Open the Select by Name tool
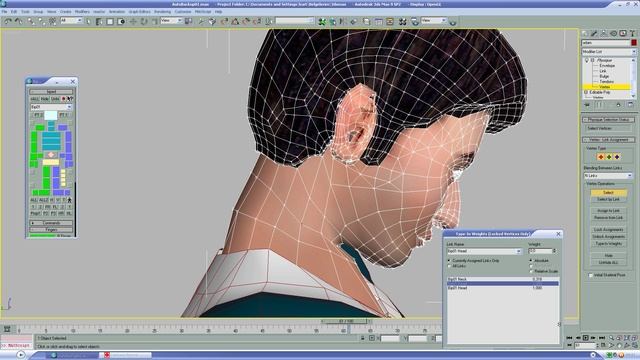Viewport: 640px width, 360px height. (x=99, y=21)
